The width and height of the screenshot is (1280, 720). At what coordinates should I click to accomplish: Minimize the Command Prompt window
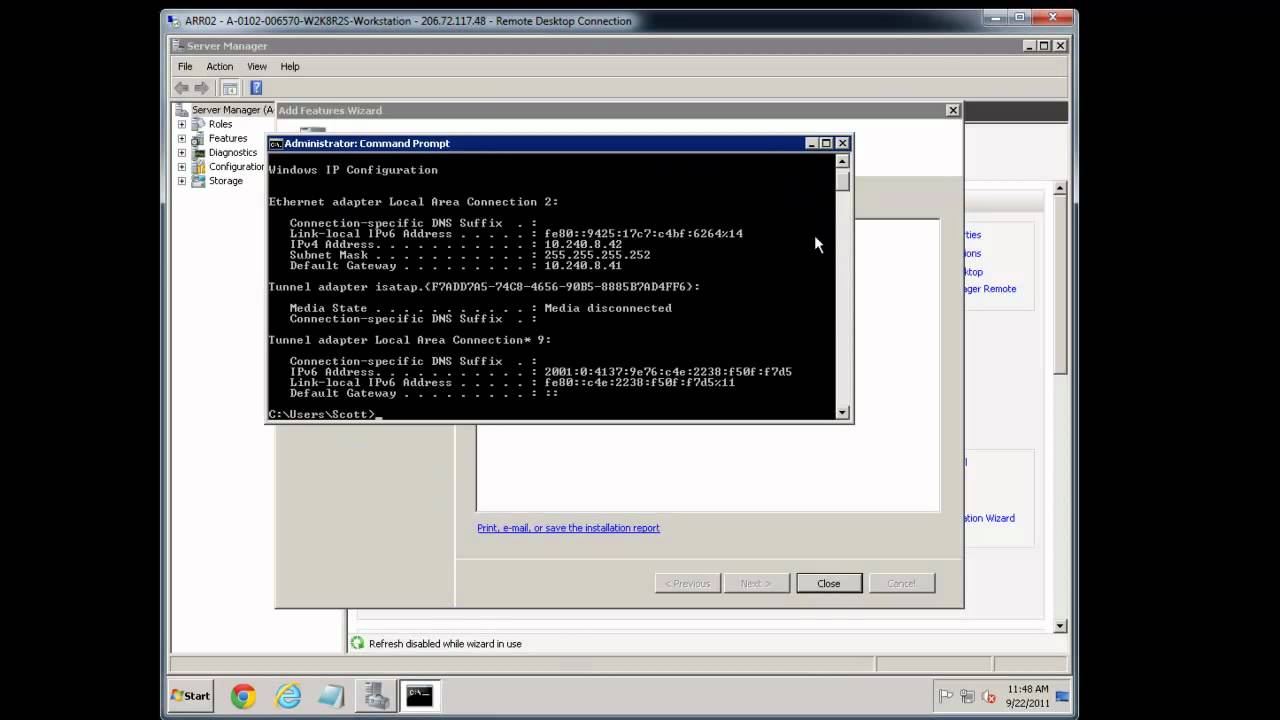tap(811, 143)
